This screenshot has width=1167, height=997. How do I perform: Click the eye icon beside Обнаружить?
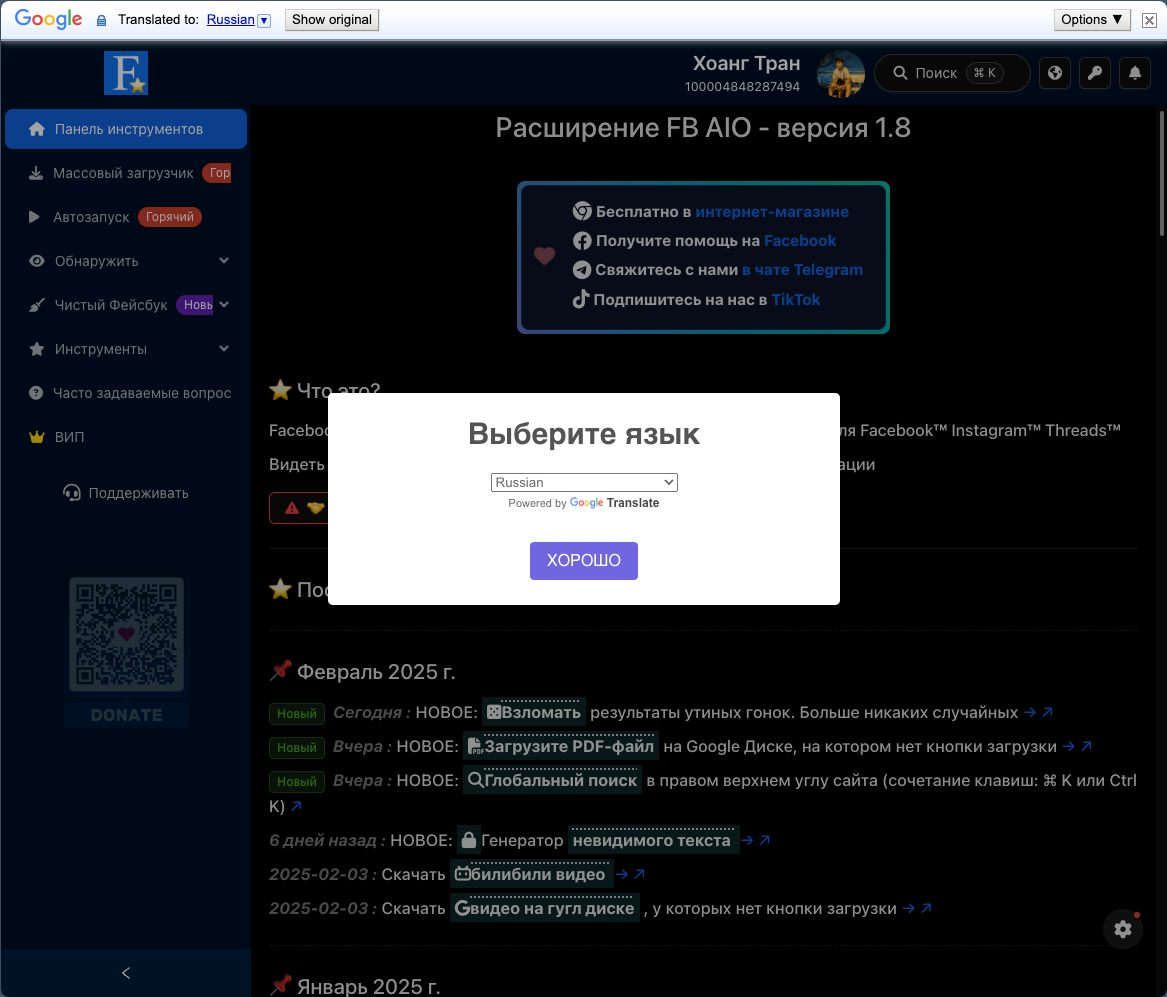(x=36, y=260)
